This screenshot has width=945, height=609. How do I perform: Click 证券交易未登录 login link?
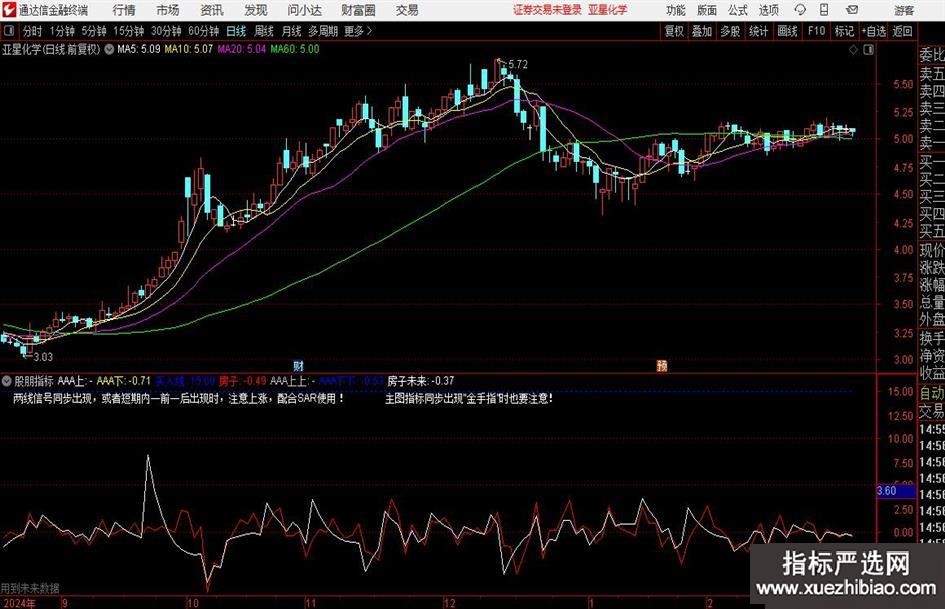click(x=547, y=10)
